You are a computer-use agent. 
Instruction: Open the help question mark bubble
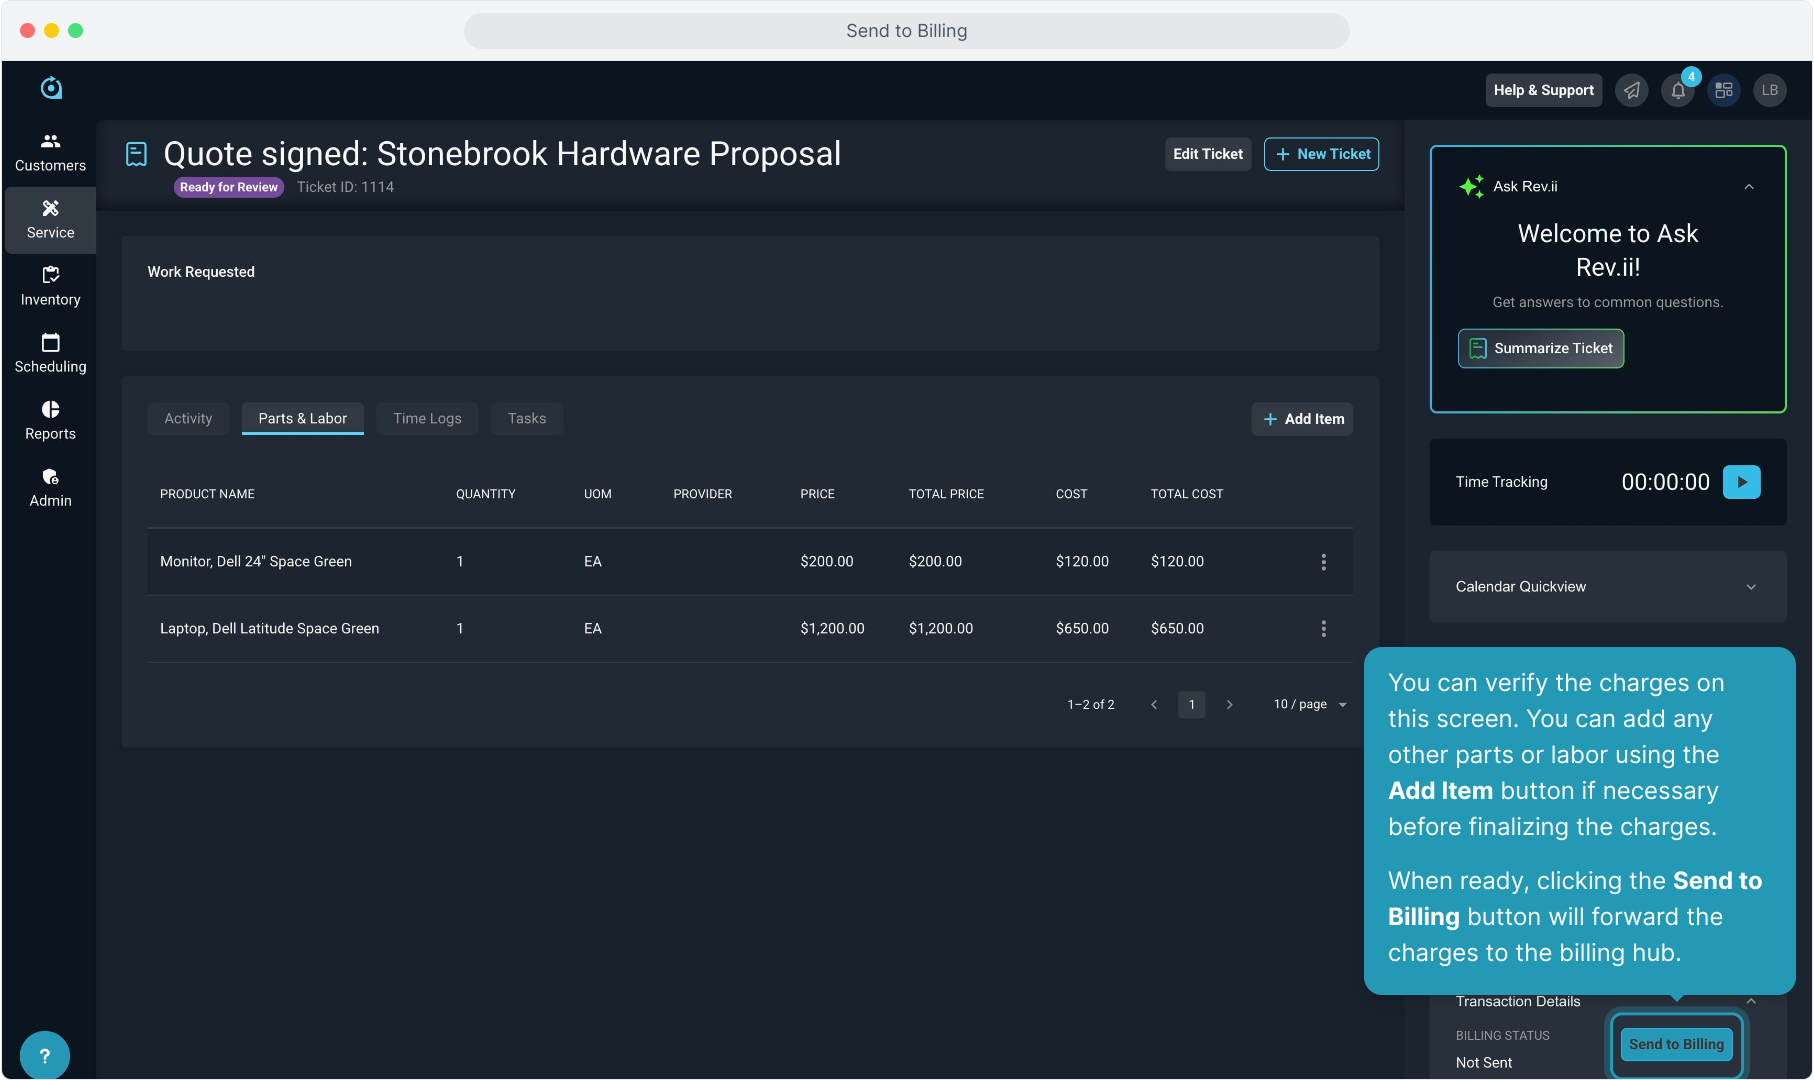point(44,1056)
